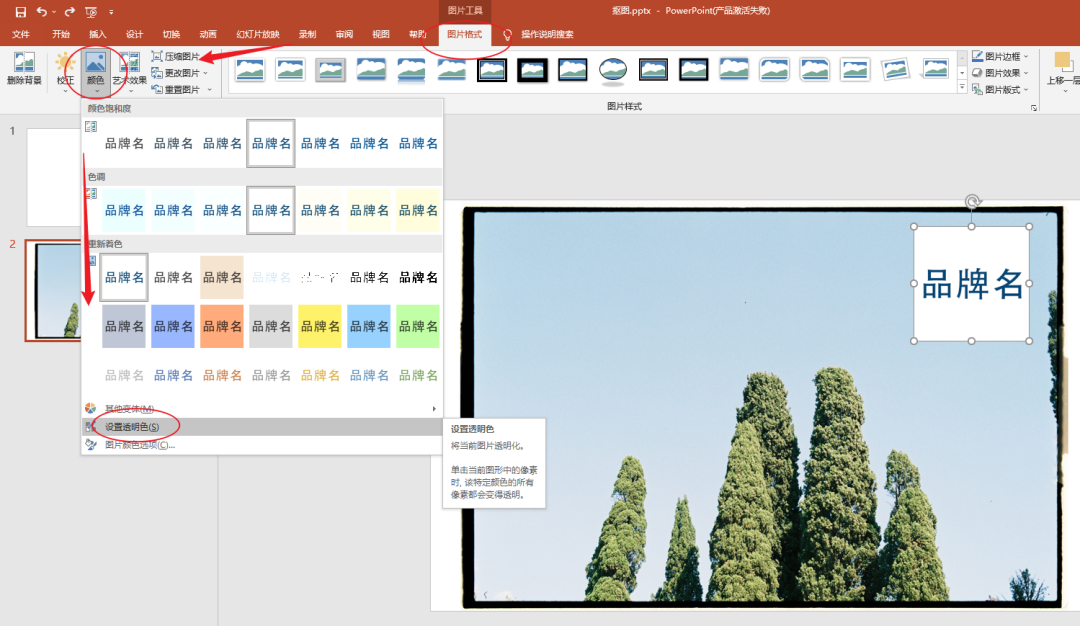Open the 校正 (Corrections) menu
1080x626 pixels.
(x=65, y=70)
